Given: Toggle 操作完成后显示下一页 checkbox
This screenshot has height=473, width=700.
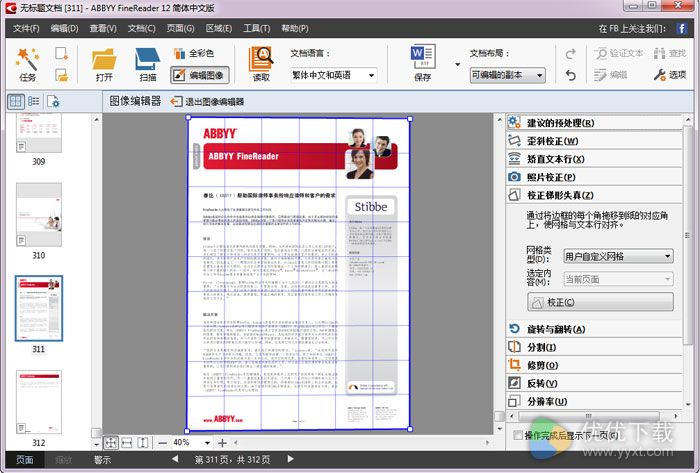Looking at the screenshot, I should click(x=518, y=435).
